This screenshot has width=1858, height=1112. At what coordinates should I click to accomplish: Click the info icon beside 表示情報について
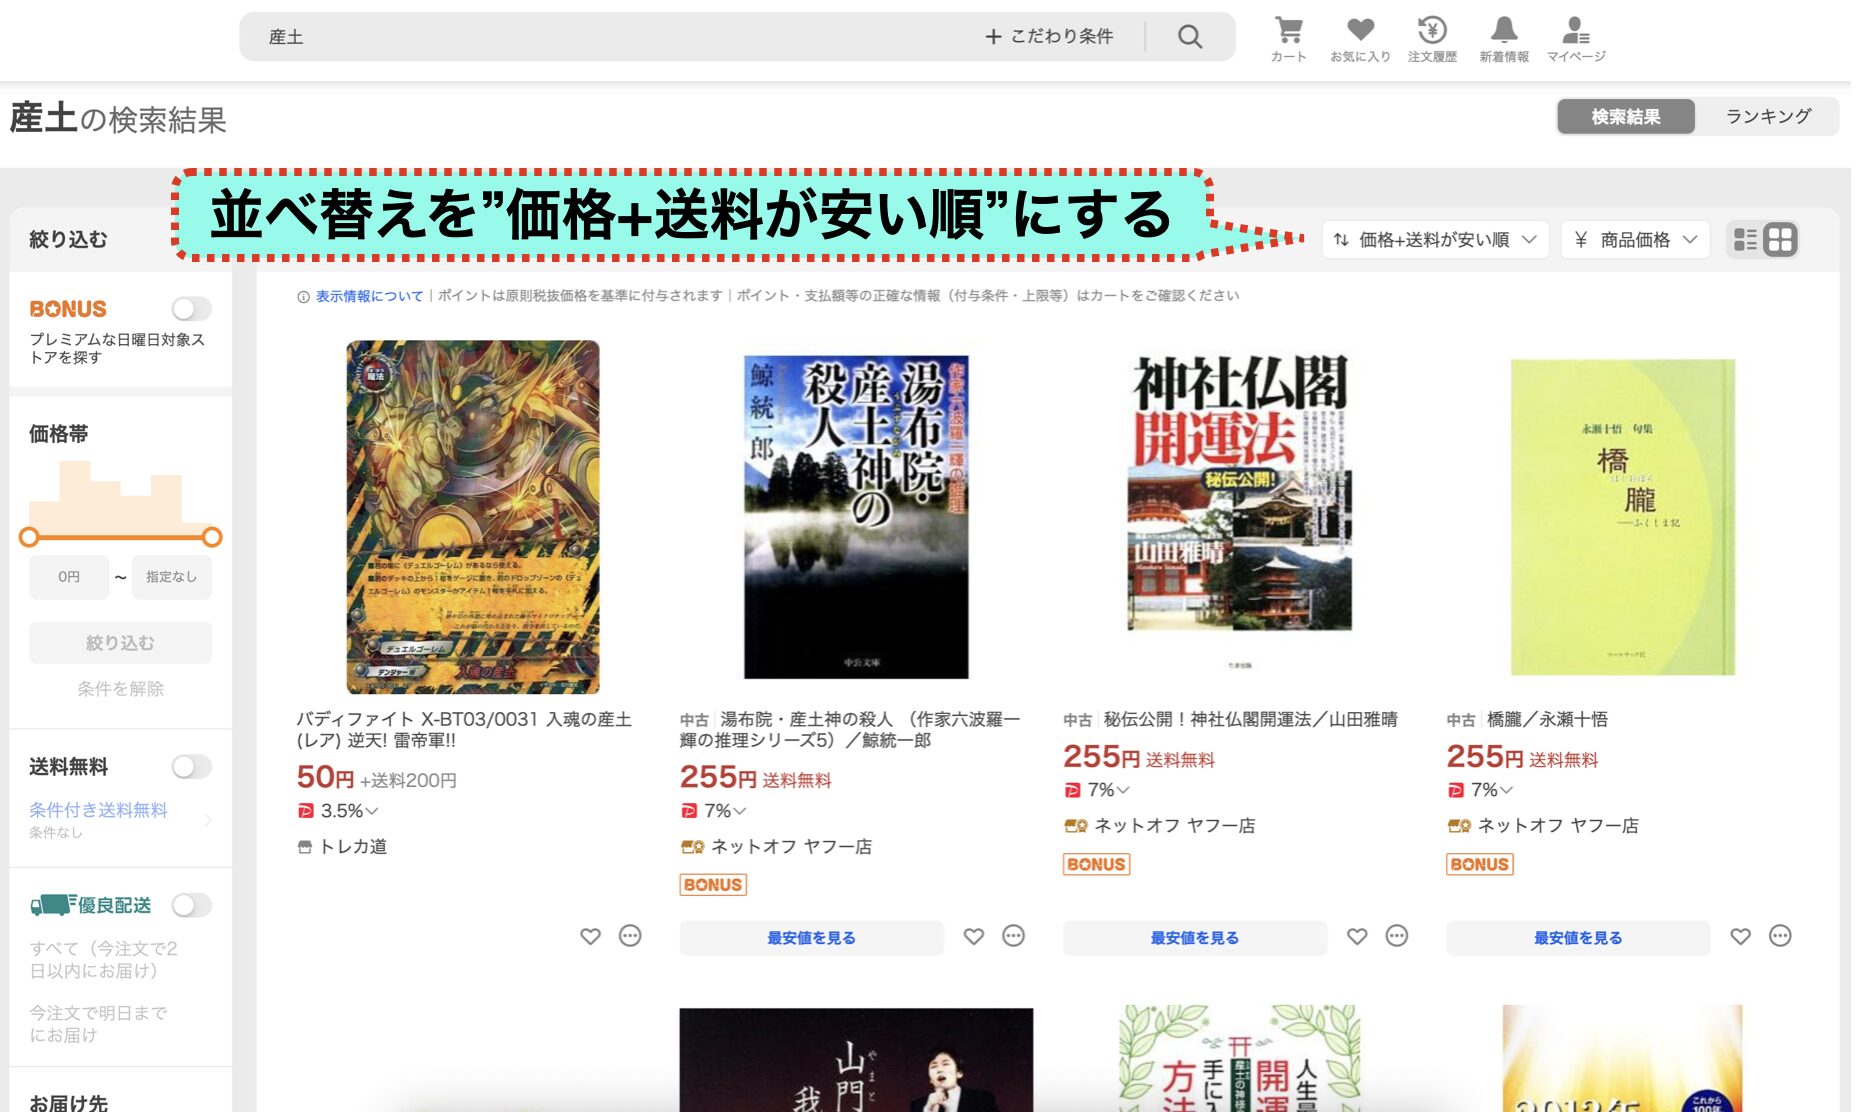(x=303, y=297)
